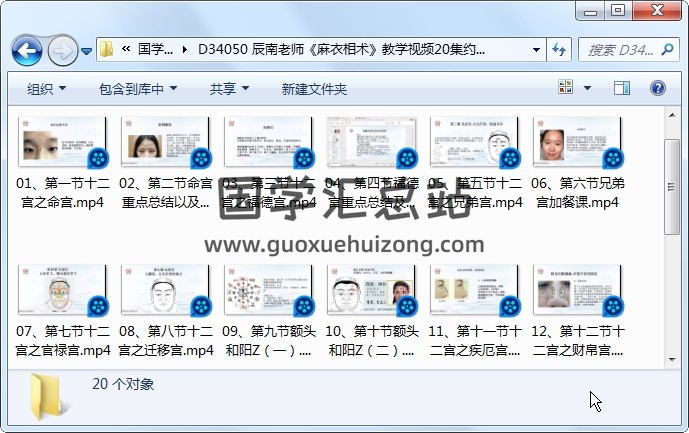Click the Back navigation arrow
The width and height of the screenshot is (689, 433).
26,49
